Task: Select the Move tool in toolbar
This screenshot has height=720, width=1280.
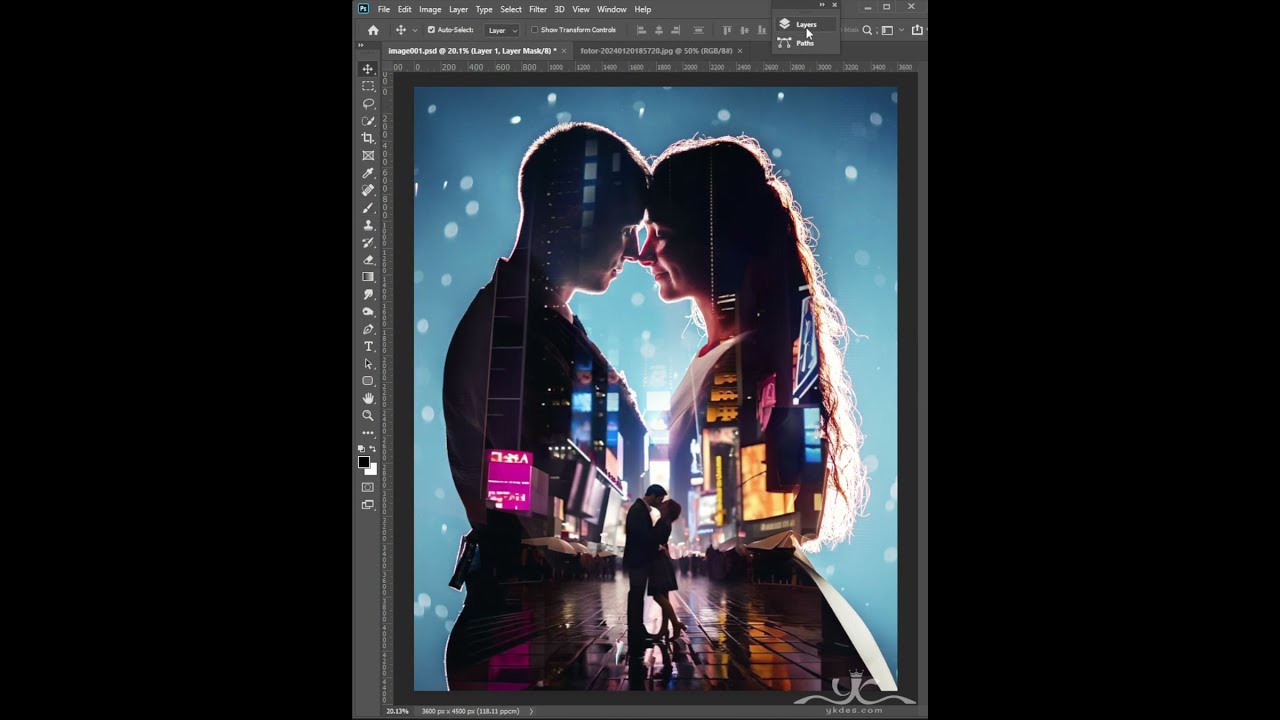Action: [x=368, y=69]
